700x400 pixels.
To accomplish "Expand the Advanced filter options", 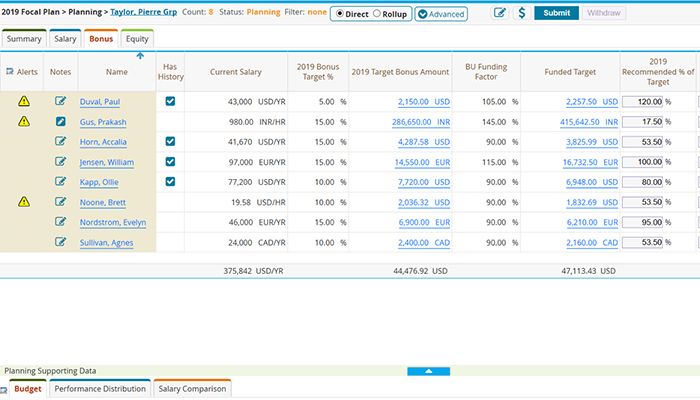I will (x=440, y=14).
